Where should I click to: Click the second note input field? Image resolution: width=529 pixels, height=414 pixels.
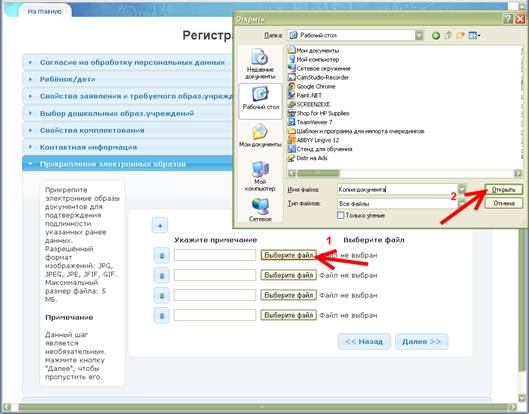click(x=215, y=275)
